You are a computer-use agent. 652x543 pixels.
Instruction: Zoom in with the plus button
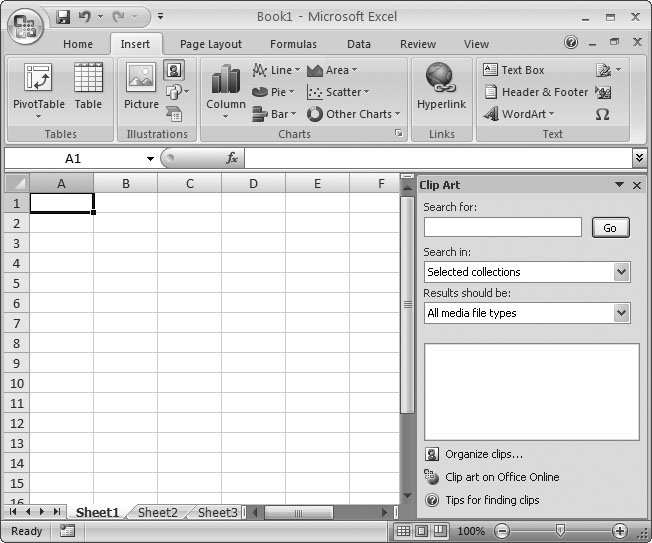pyautogui.click(x=620, y=531)
